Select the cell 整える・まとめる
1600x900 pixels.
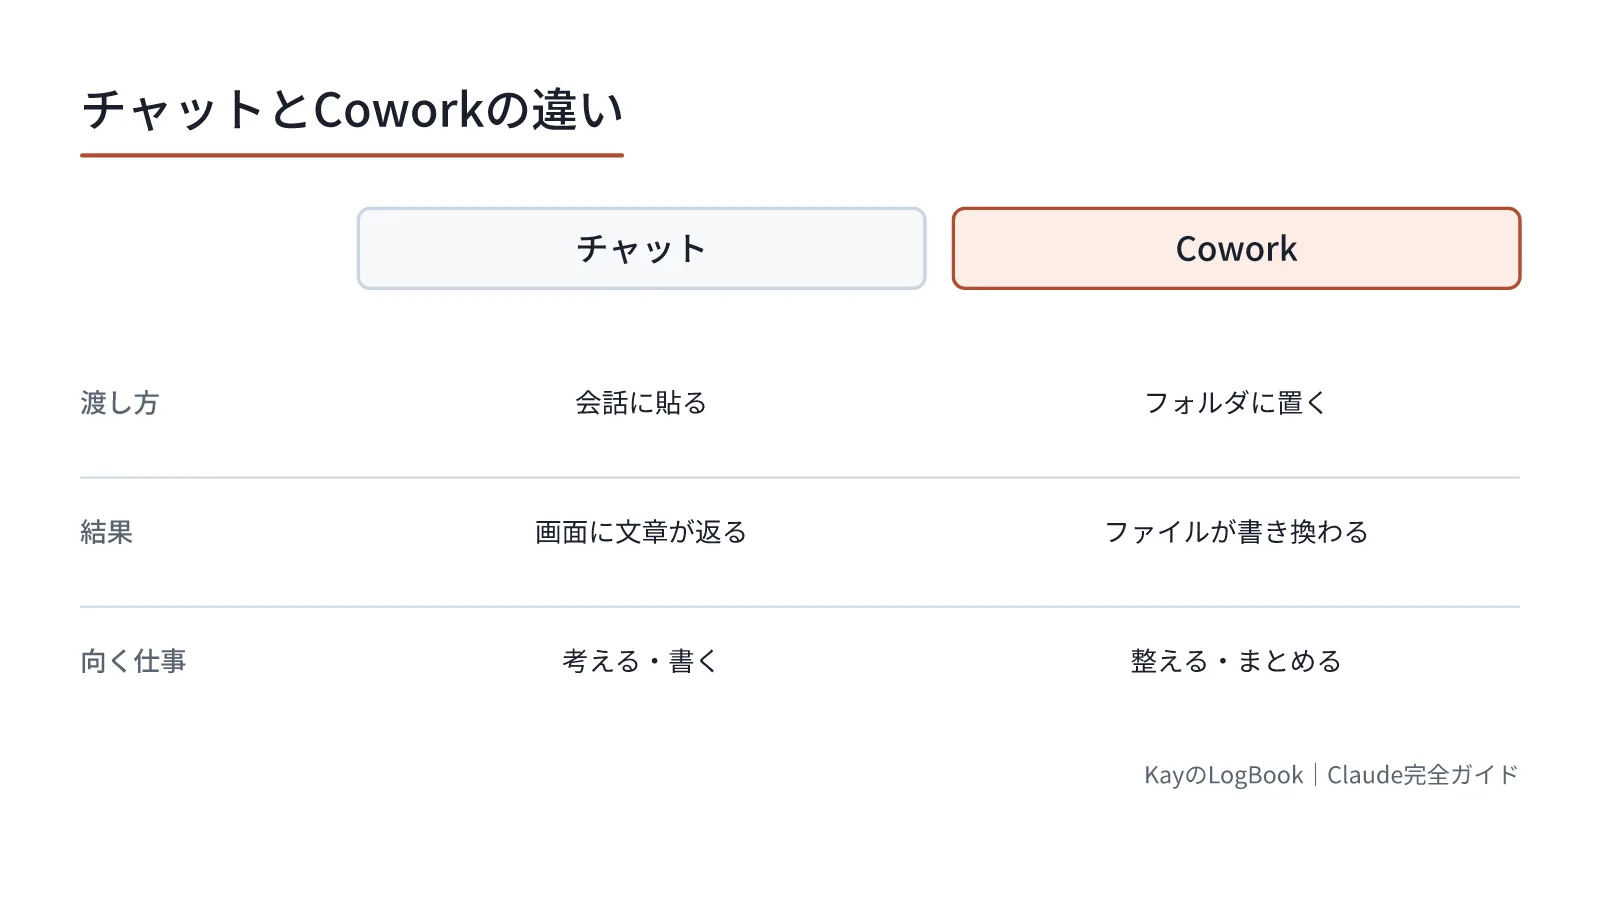click(1236, 661)
